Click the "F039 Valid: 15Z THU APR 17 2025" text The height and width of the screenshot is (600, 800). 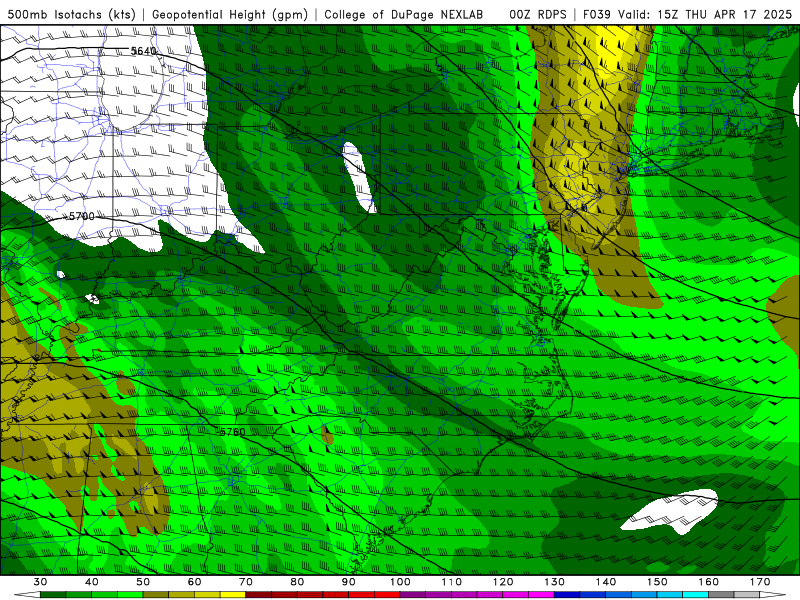click(687, 14)
